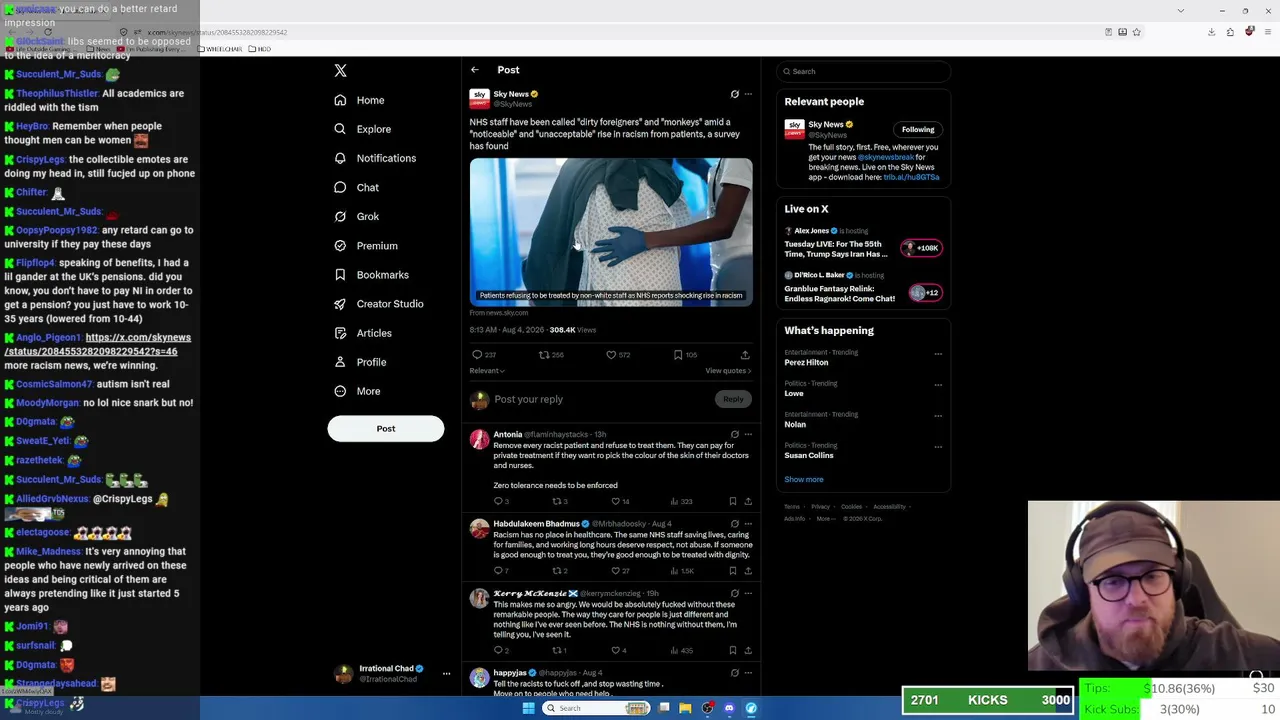Go back using the arrow beside Post

tap(475, 70)
